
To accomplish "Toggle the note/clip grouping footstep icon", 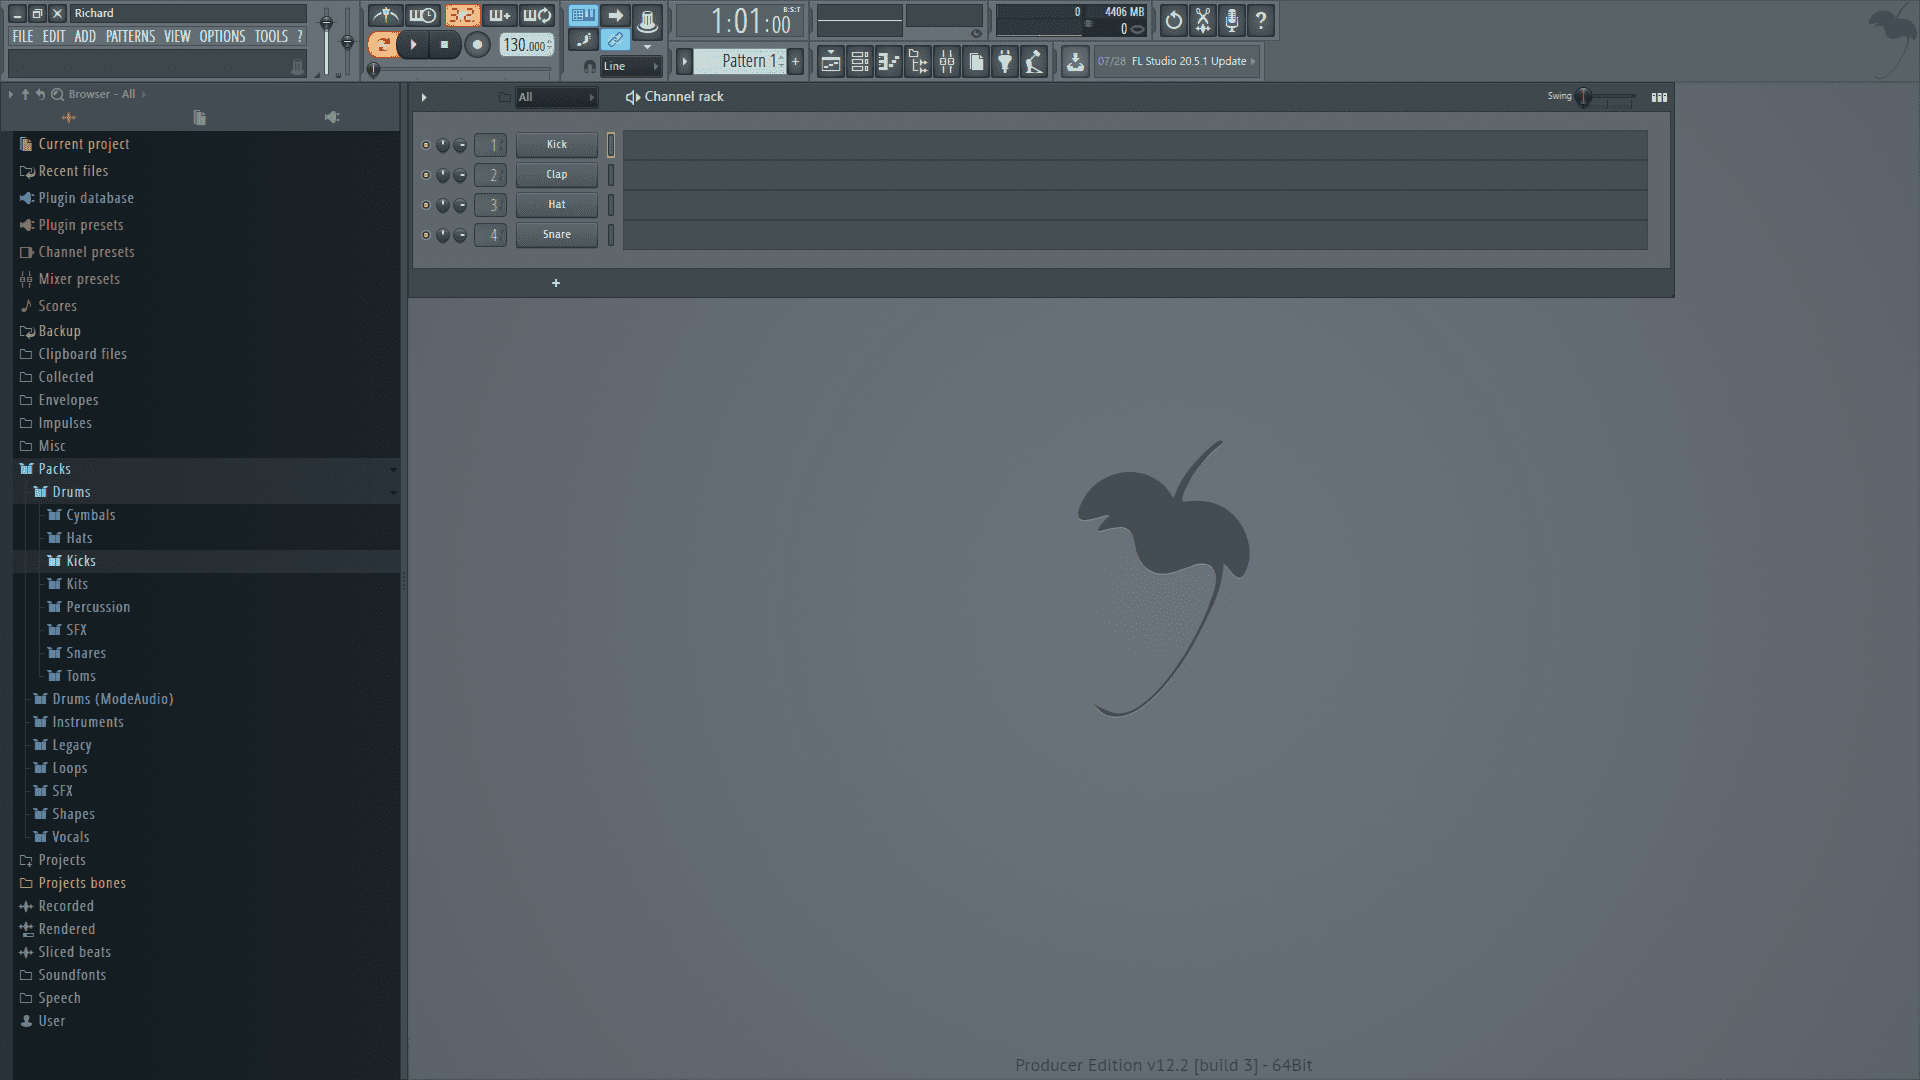I will [583, 40].
